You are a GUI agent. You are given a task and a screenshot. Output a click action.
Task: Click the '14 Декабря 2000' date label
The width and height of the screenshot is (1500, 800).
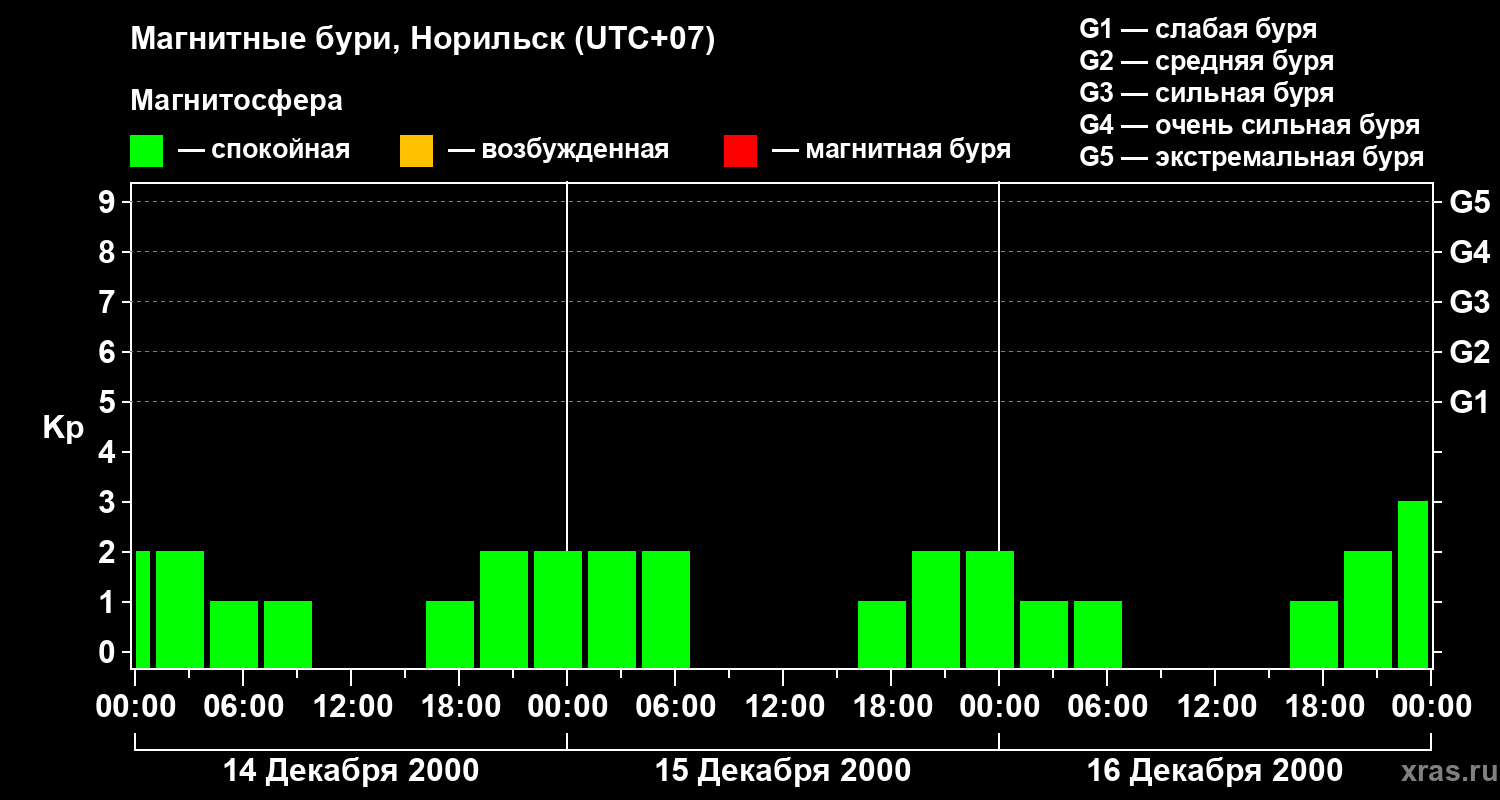click(x=351, y=771)
